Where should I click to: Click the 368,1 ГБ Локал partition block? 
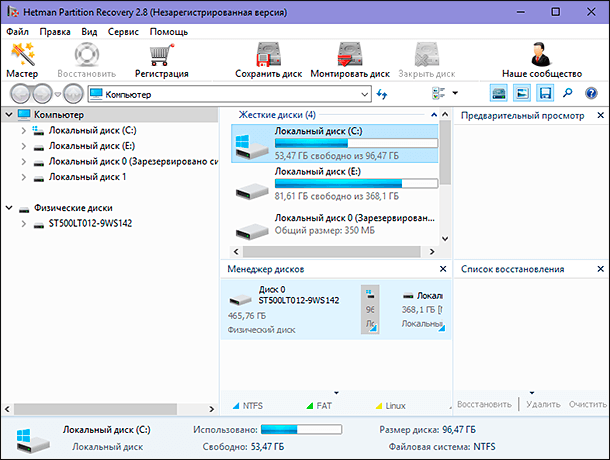tap(422, 309)
